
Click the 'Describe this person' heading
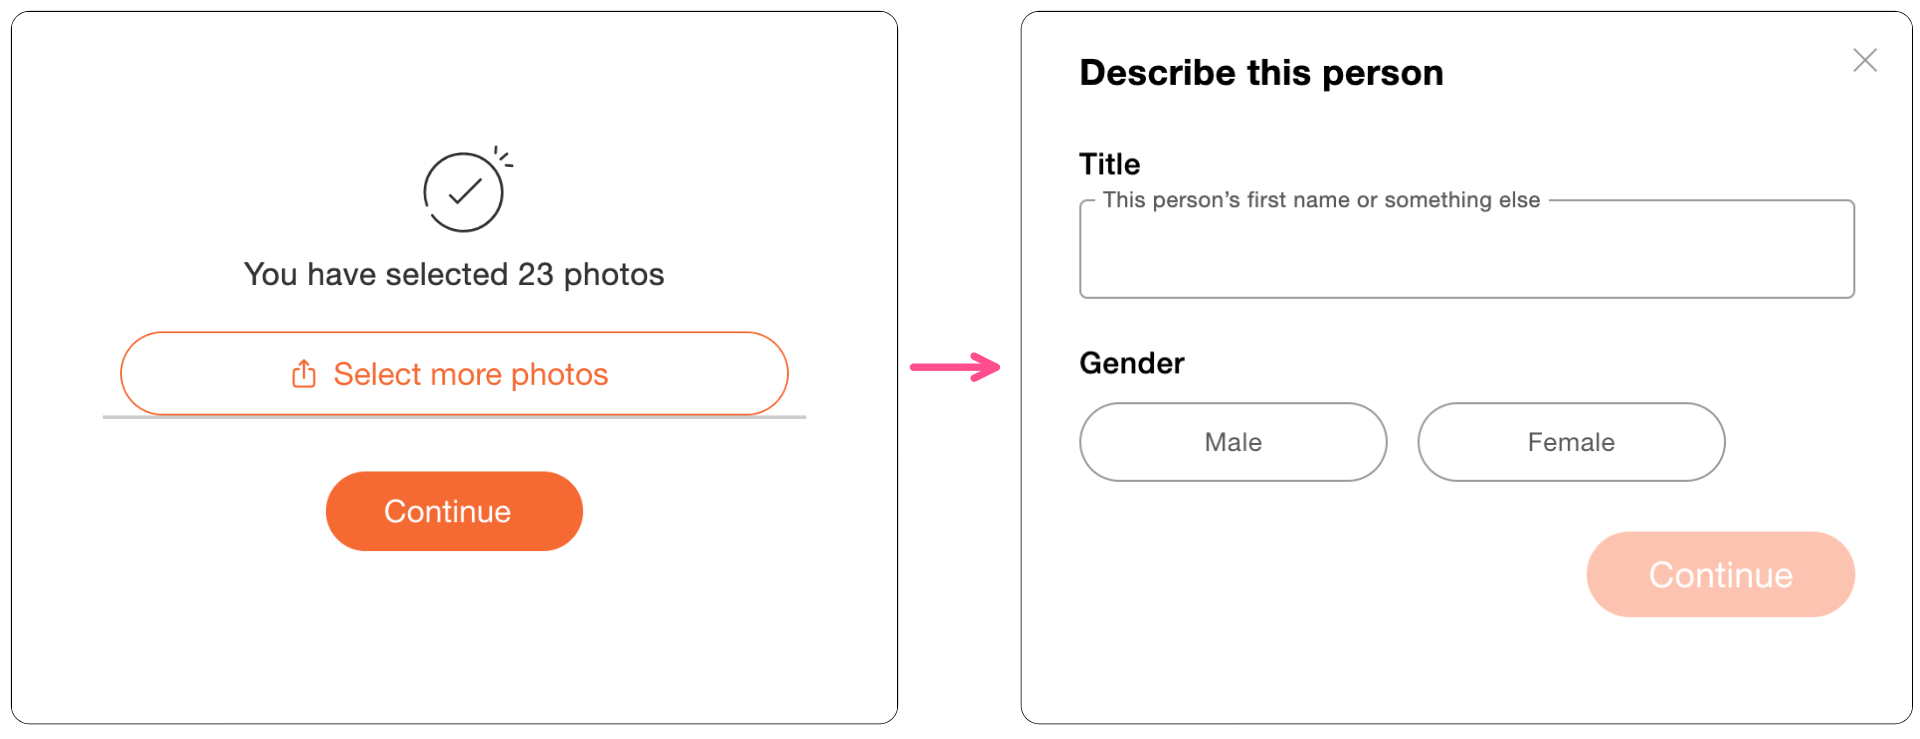[x=1261, y=73]
